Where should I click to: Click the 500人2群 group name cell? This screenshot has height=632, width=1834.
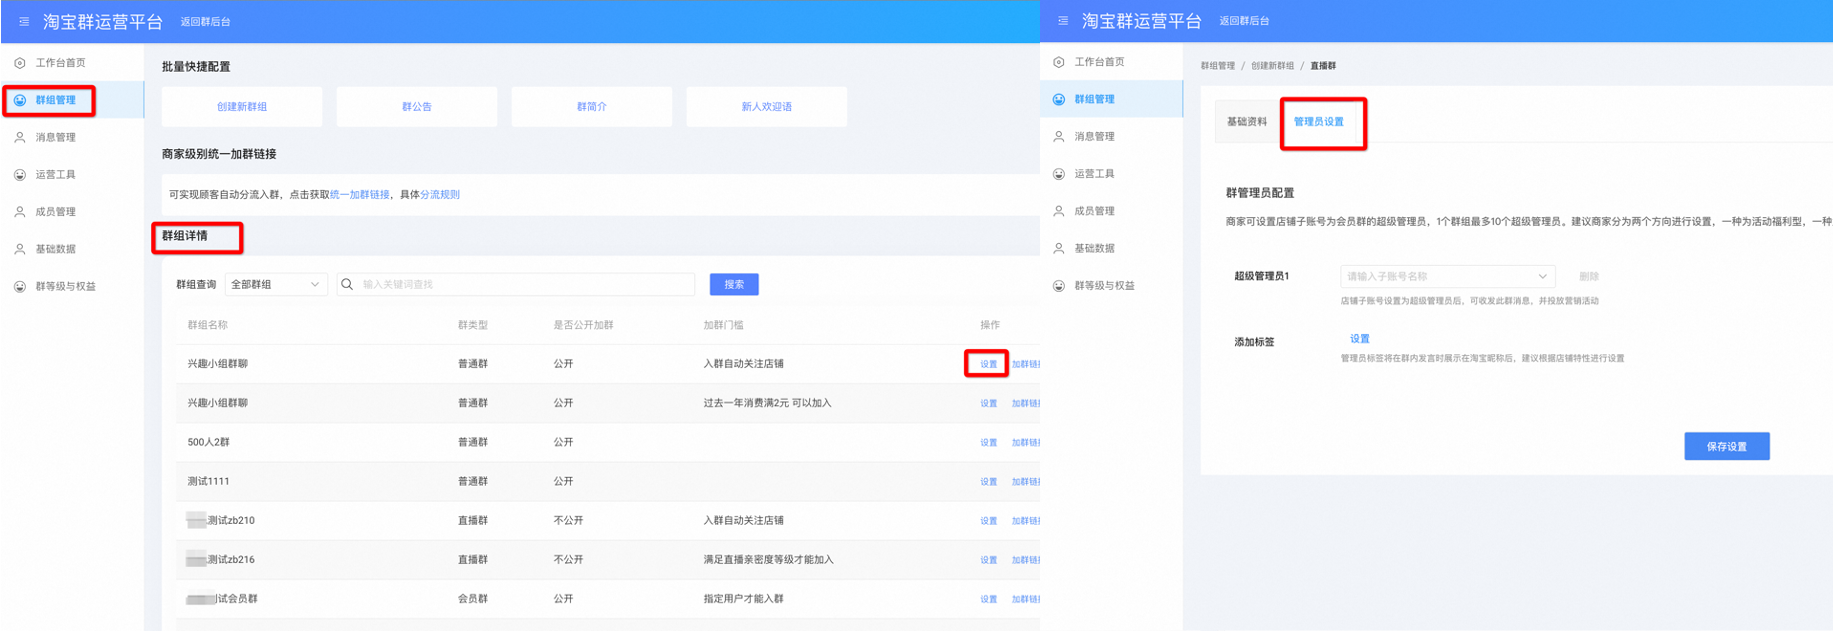click(209, 442)
